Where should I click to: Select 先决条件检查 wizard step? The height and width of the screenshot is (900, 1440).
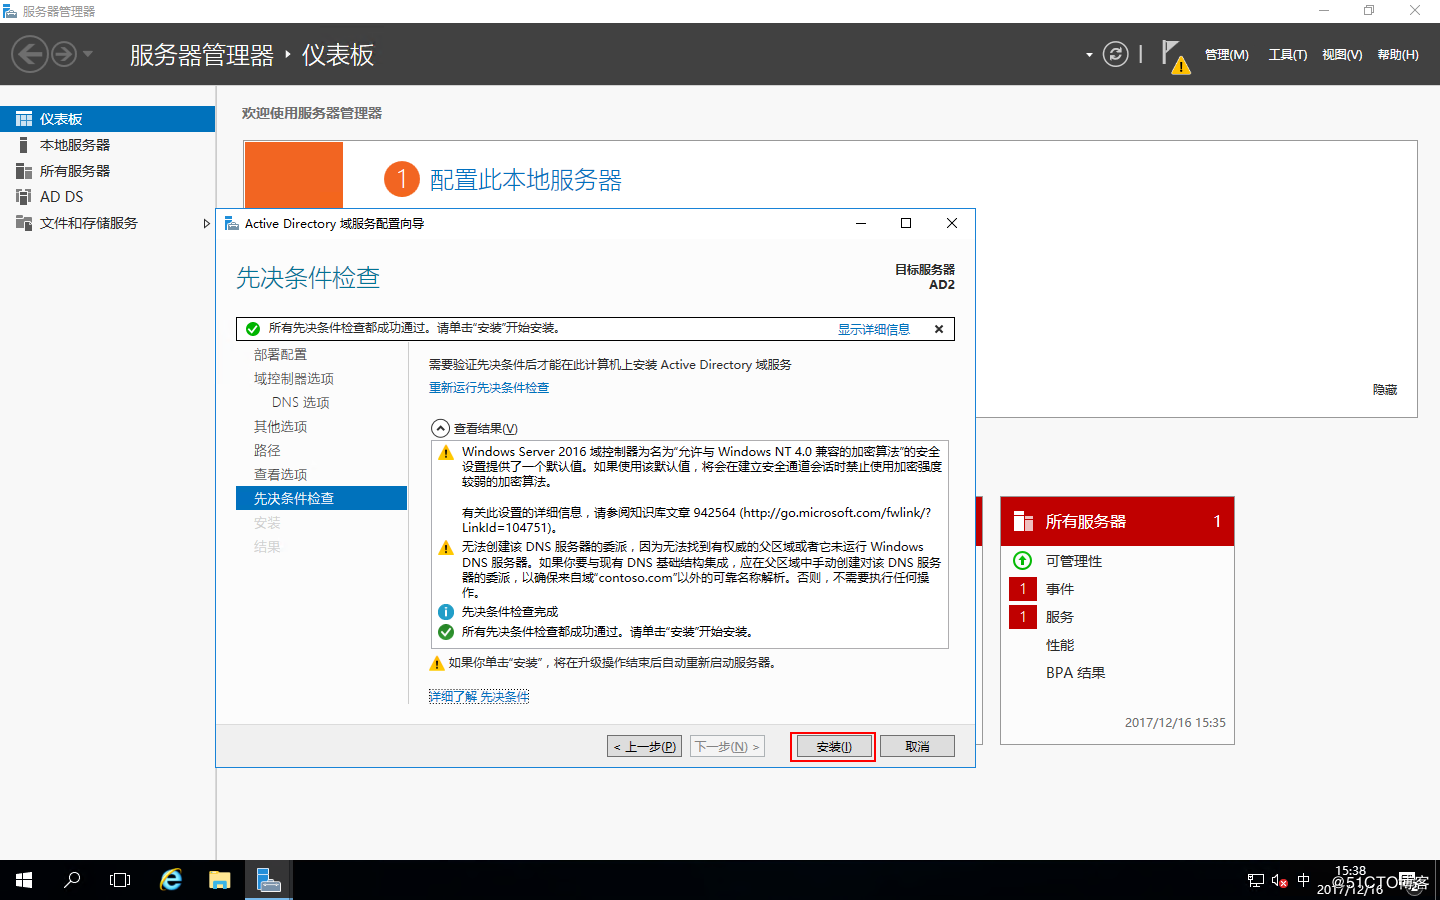coord(321,498)
